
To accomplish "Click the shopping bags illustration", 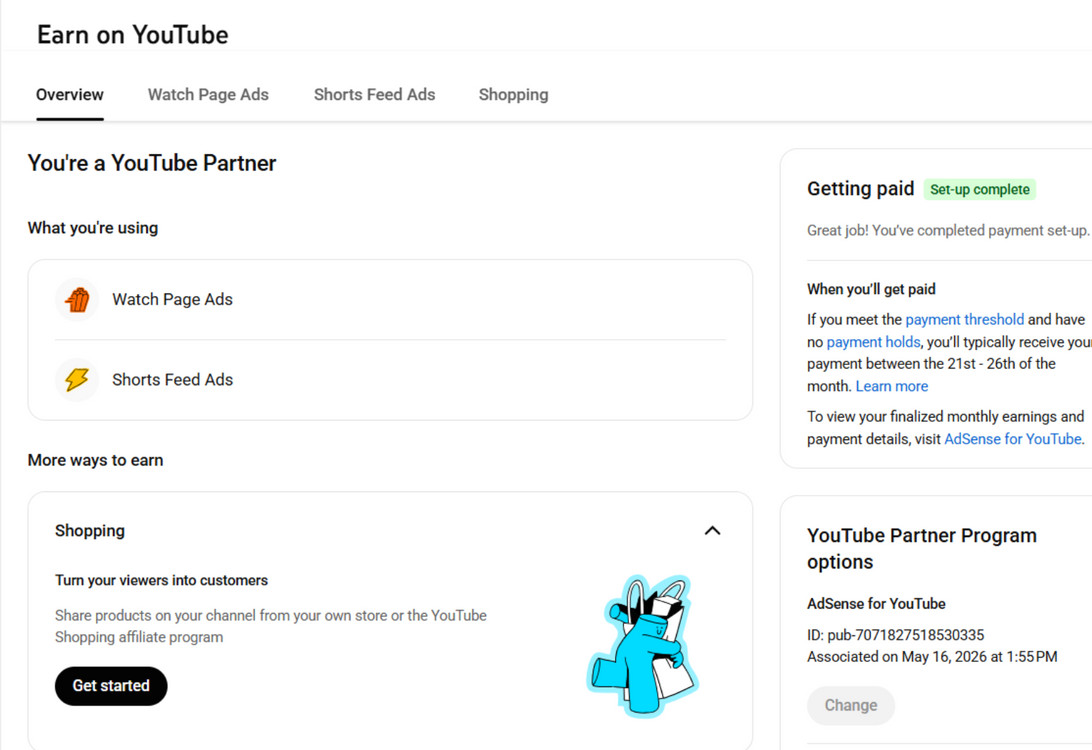I will click(643, 646).
